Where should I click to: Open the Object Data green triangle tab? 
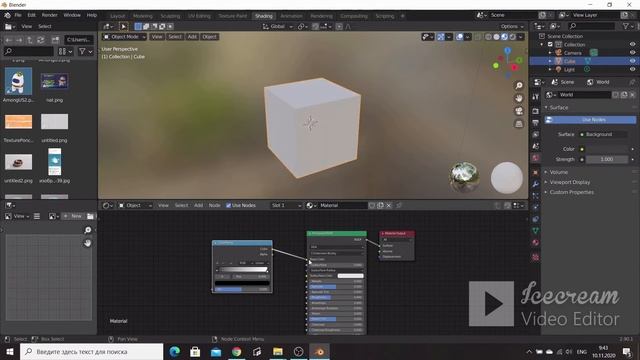[x=536, y=231]
